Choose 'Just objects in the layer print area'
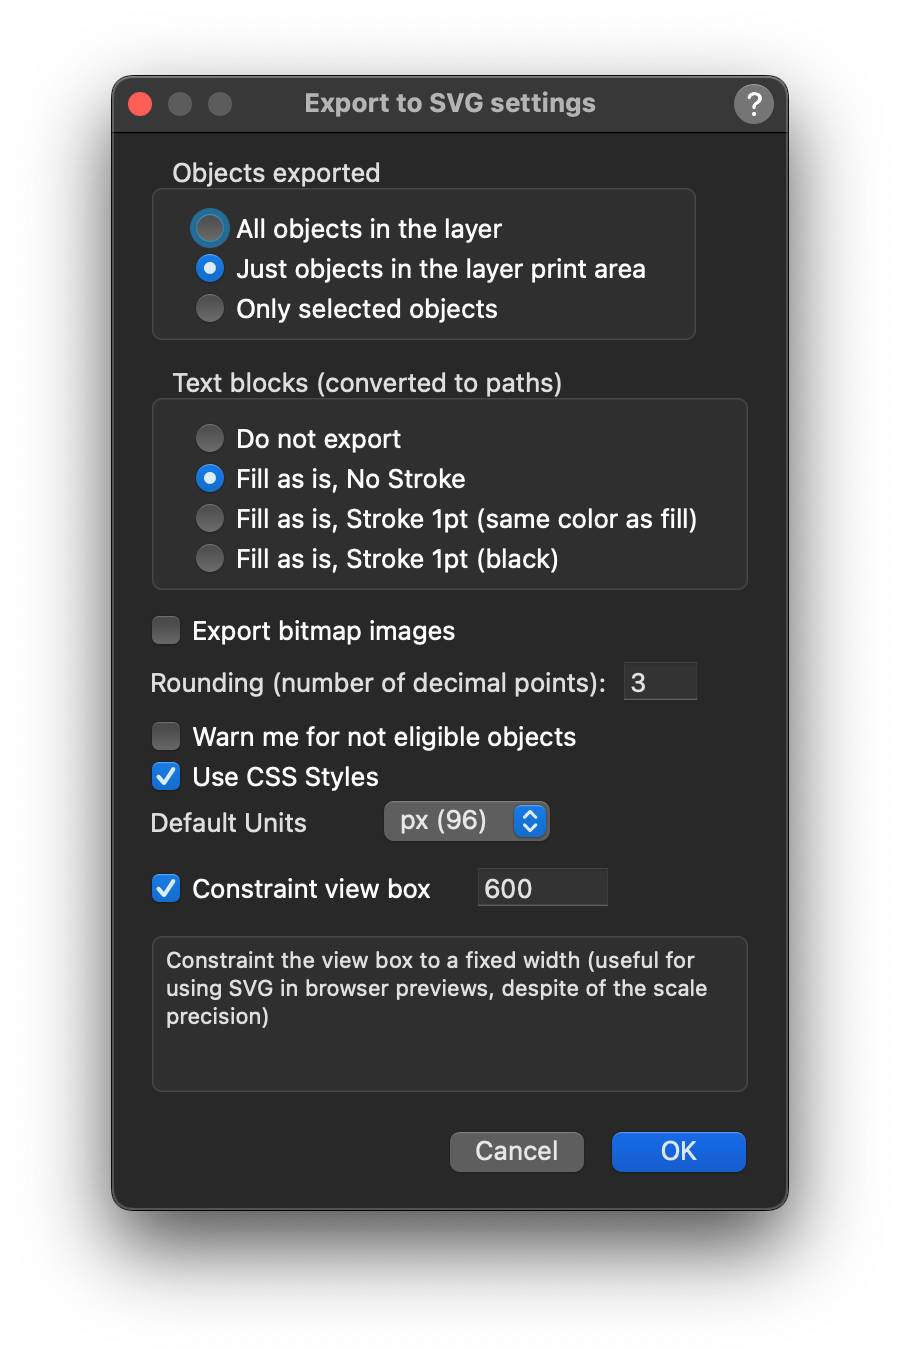Screen dimensions: 900x1358 (x=209, y=268)
